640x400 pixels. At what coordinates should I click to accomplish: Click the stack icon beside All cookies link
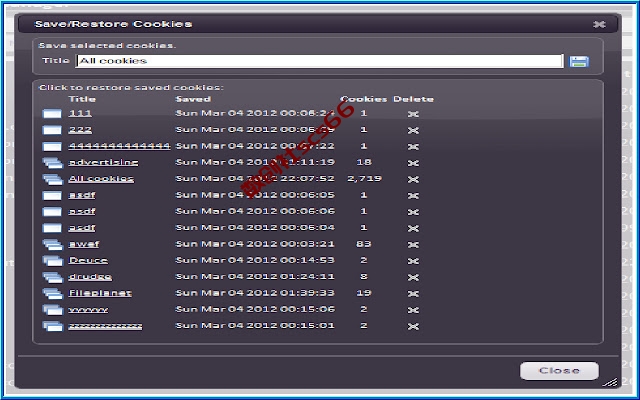tap(52, 179)
